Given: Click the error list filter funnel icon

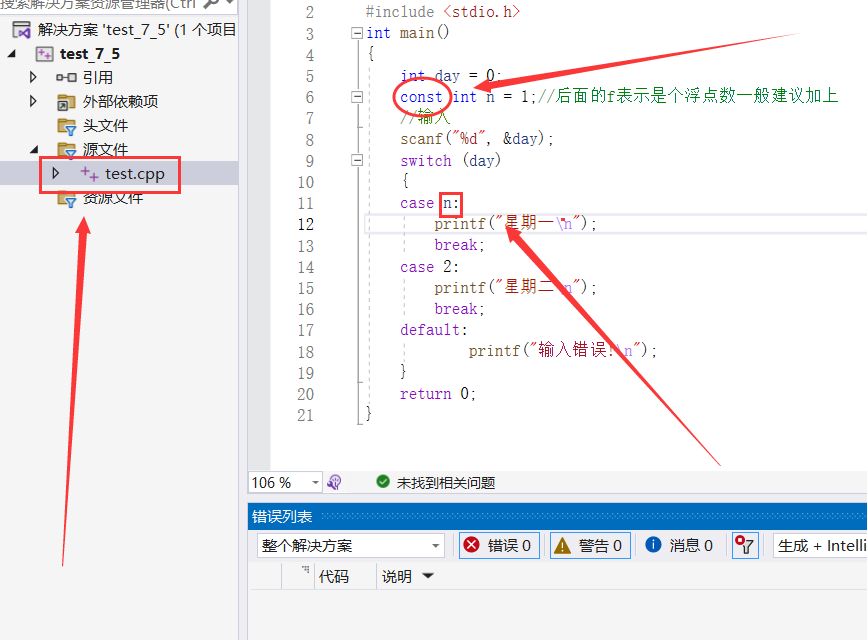Looking at the screenshot, I should [x=745, y=545].
